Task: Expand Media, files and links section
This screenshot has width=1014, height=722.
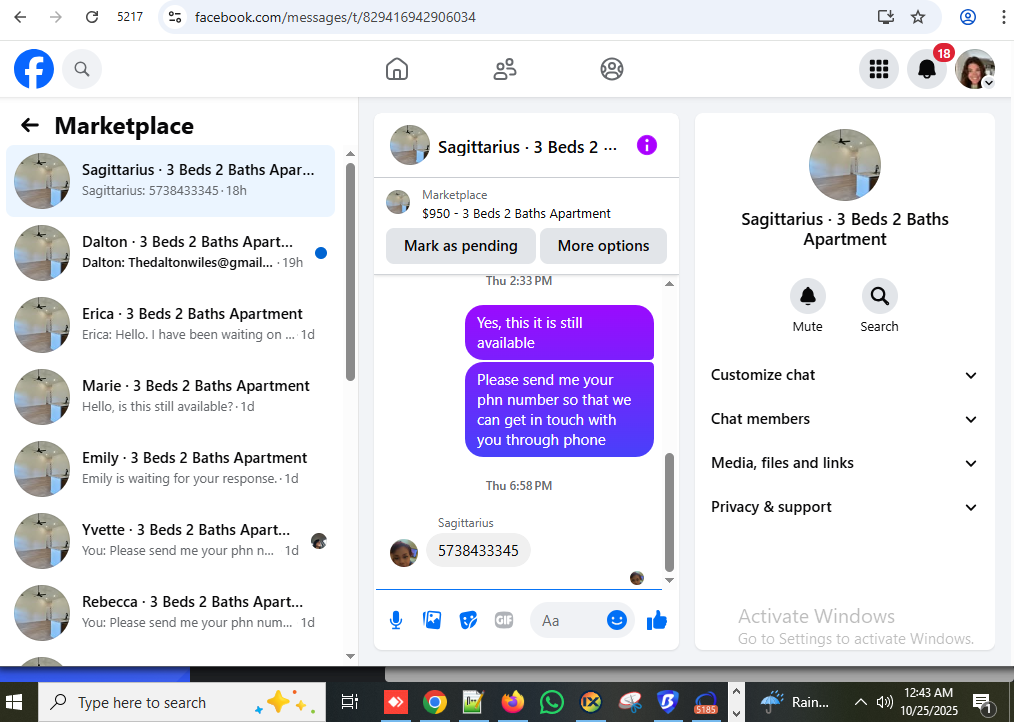Action: click(x=845, y=463)
